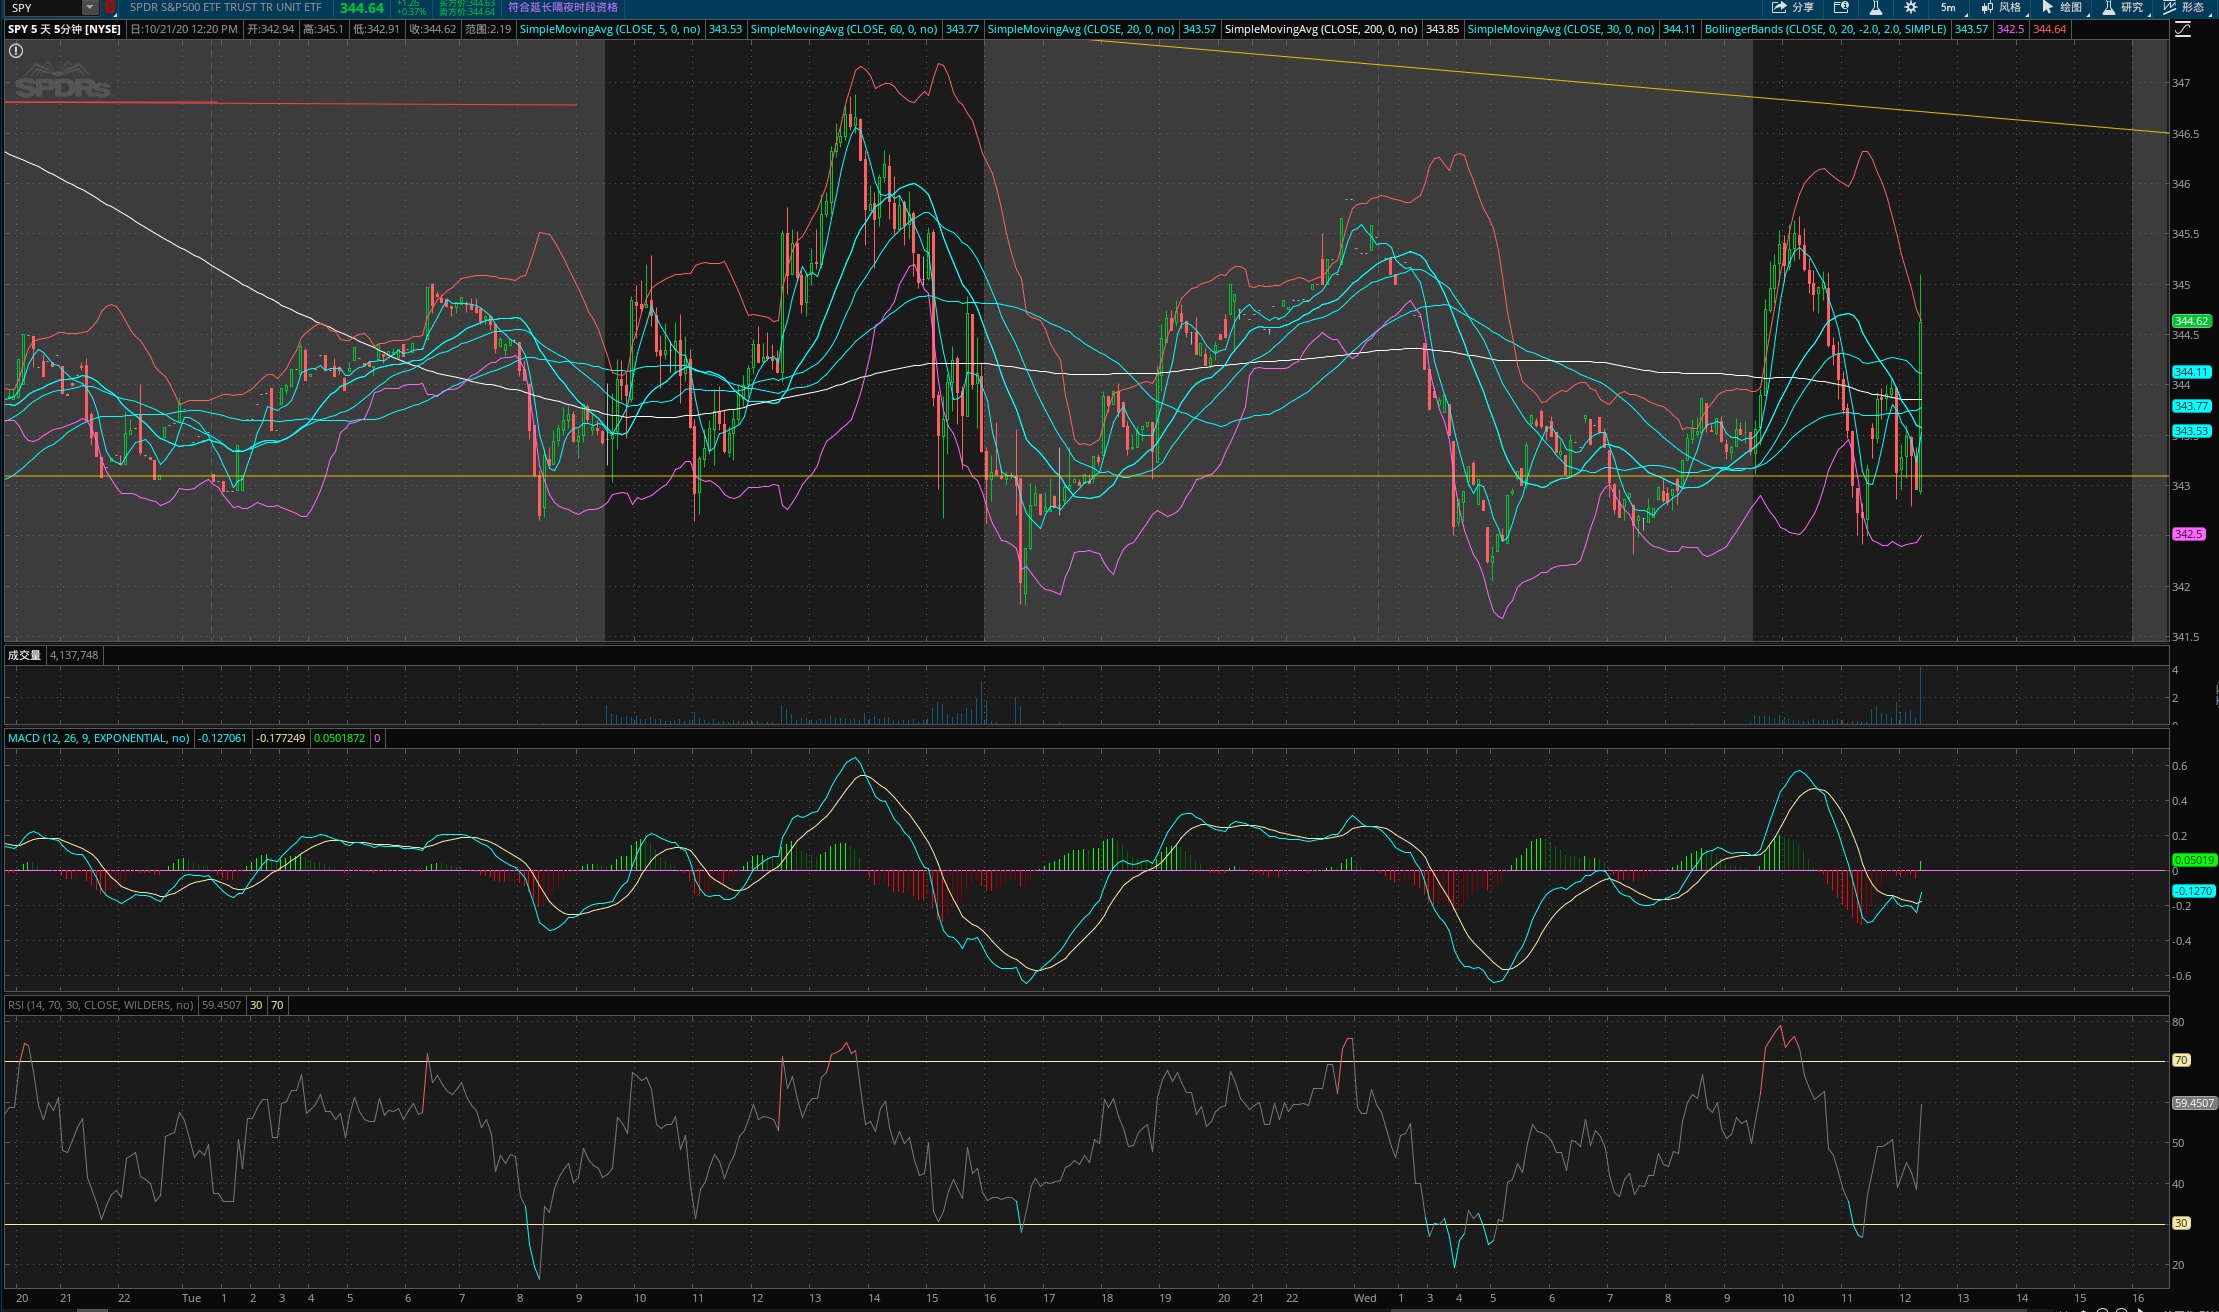
Task: Click SimpleMovingAvg (CLOSE, 60, 0, no) label
Action: (844, 29)
